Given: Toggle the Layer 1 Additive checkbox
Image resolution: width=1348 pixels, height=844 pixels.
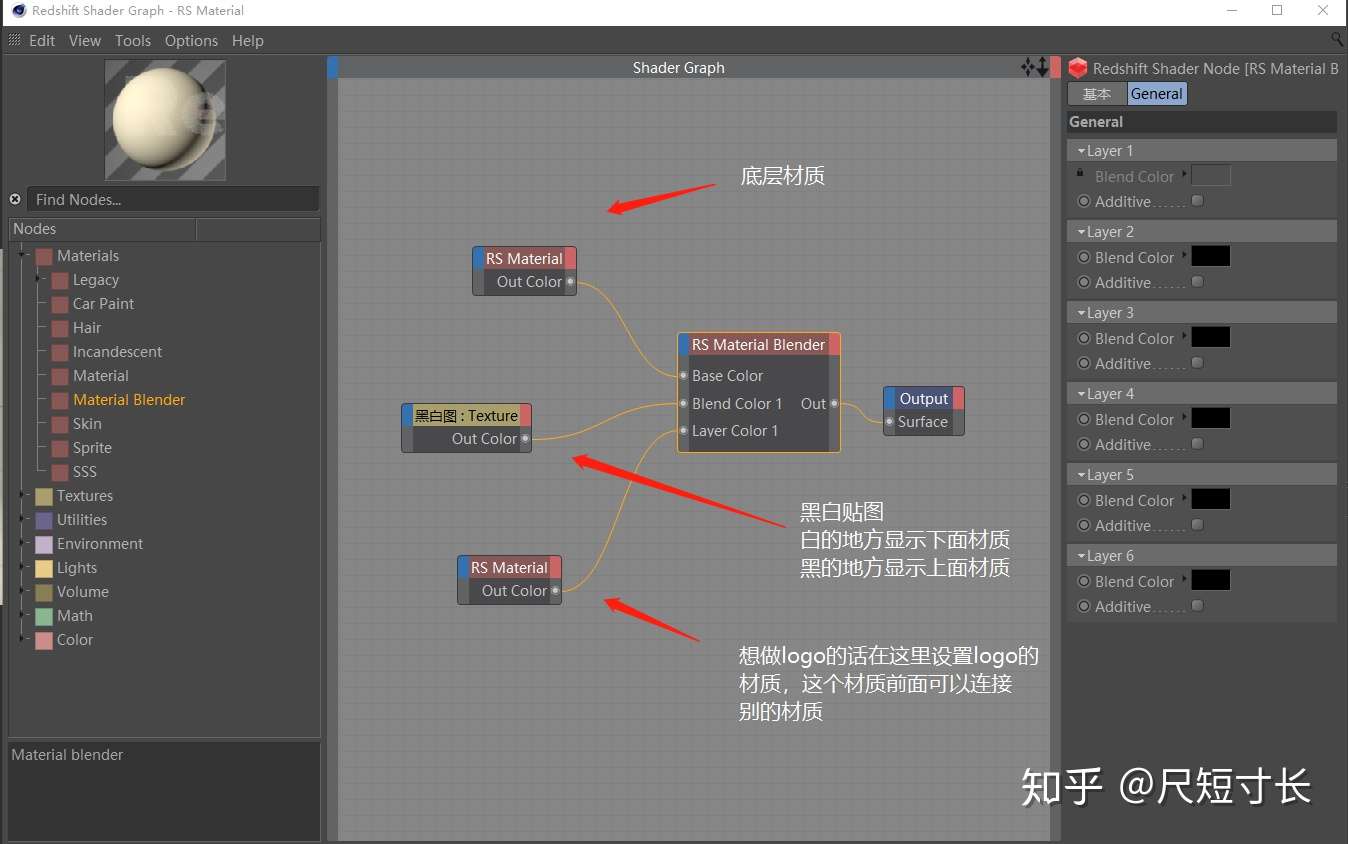Looking at the screenshot, I should (x=1198, y=200).
